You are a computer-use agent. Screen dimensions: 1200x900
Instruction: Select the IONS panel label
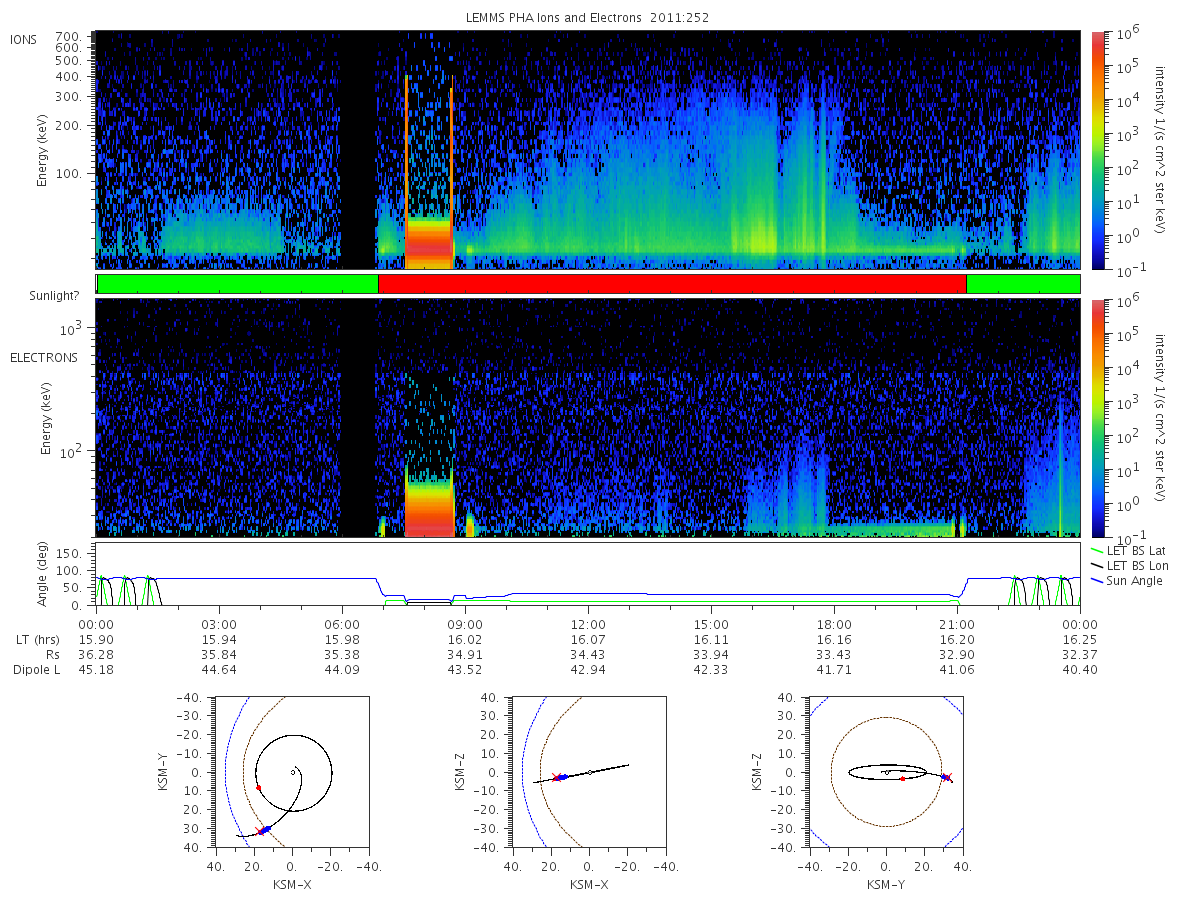point(24,40)
